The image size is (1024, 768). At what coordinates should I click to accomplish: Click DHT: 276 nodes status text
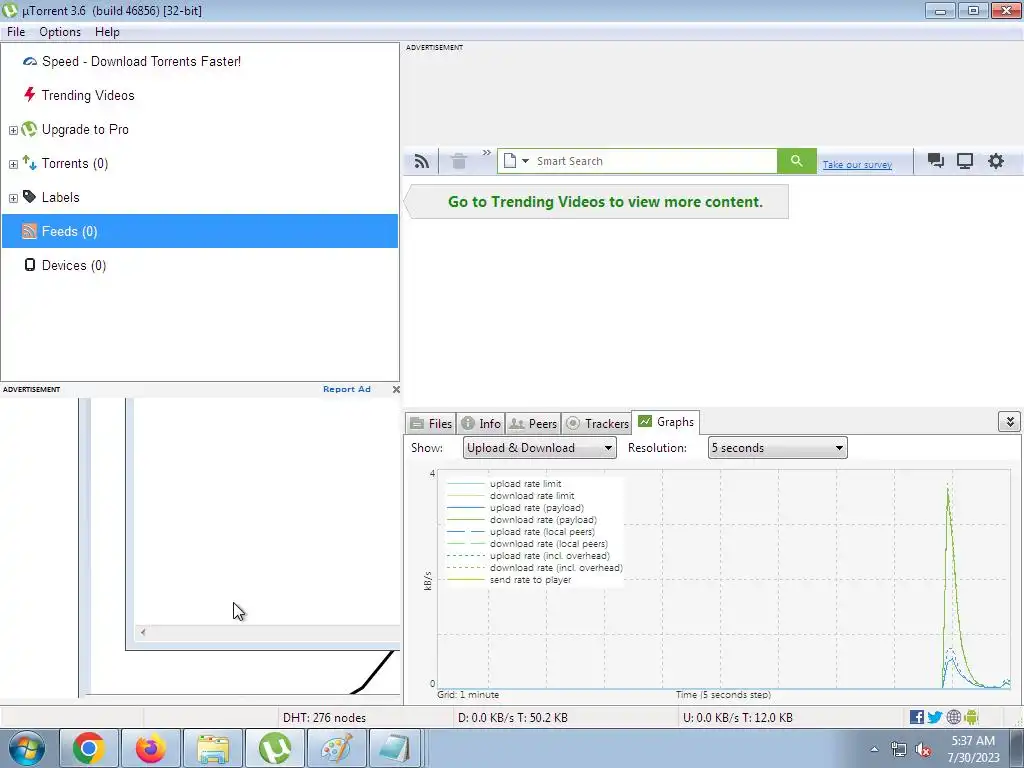(325, 718)
